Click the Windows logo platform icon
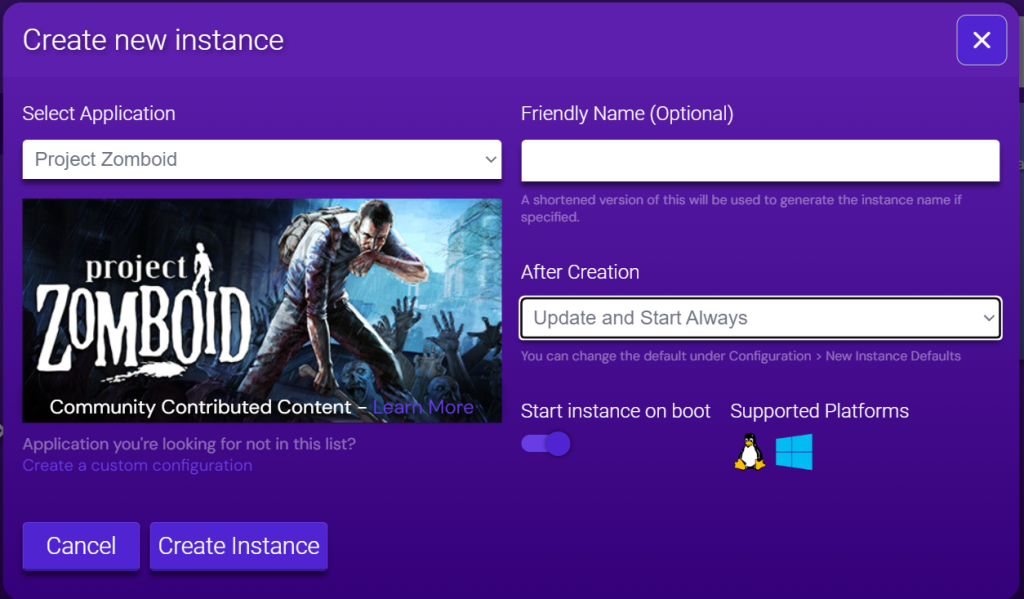The image size is (1024, 599). 793,451
